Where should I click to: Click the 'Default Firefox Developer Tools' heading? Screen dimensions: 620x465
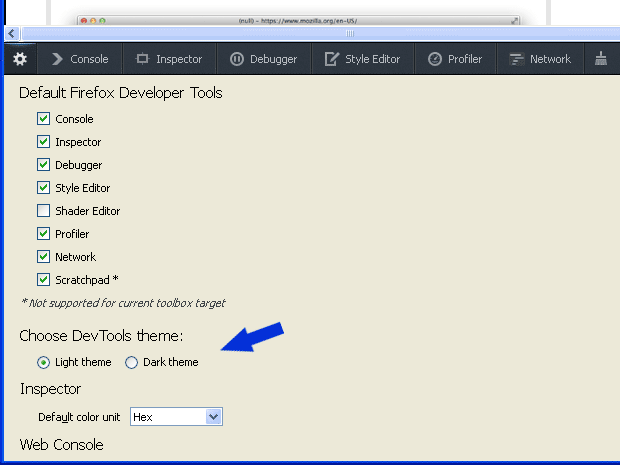(x=121, y=93)
